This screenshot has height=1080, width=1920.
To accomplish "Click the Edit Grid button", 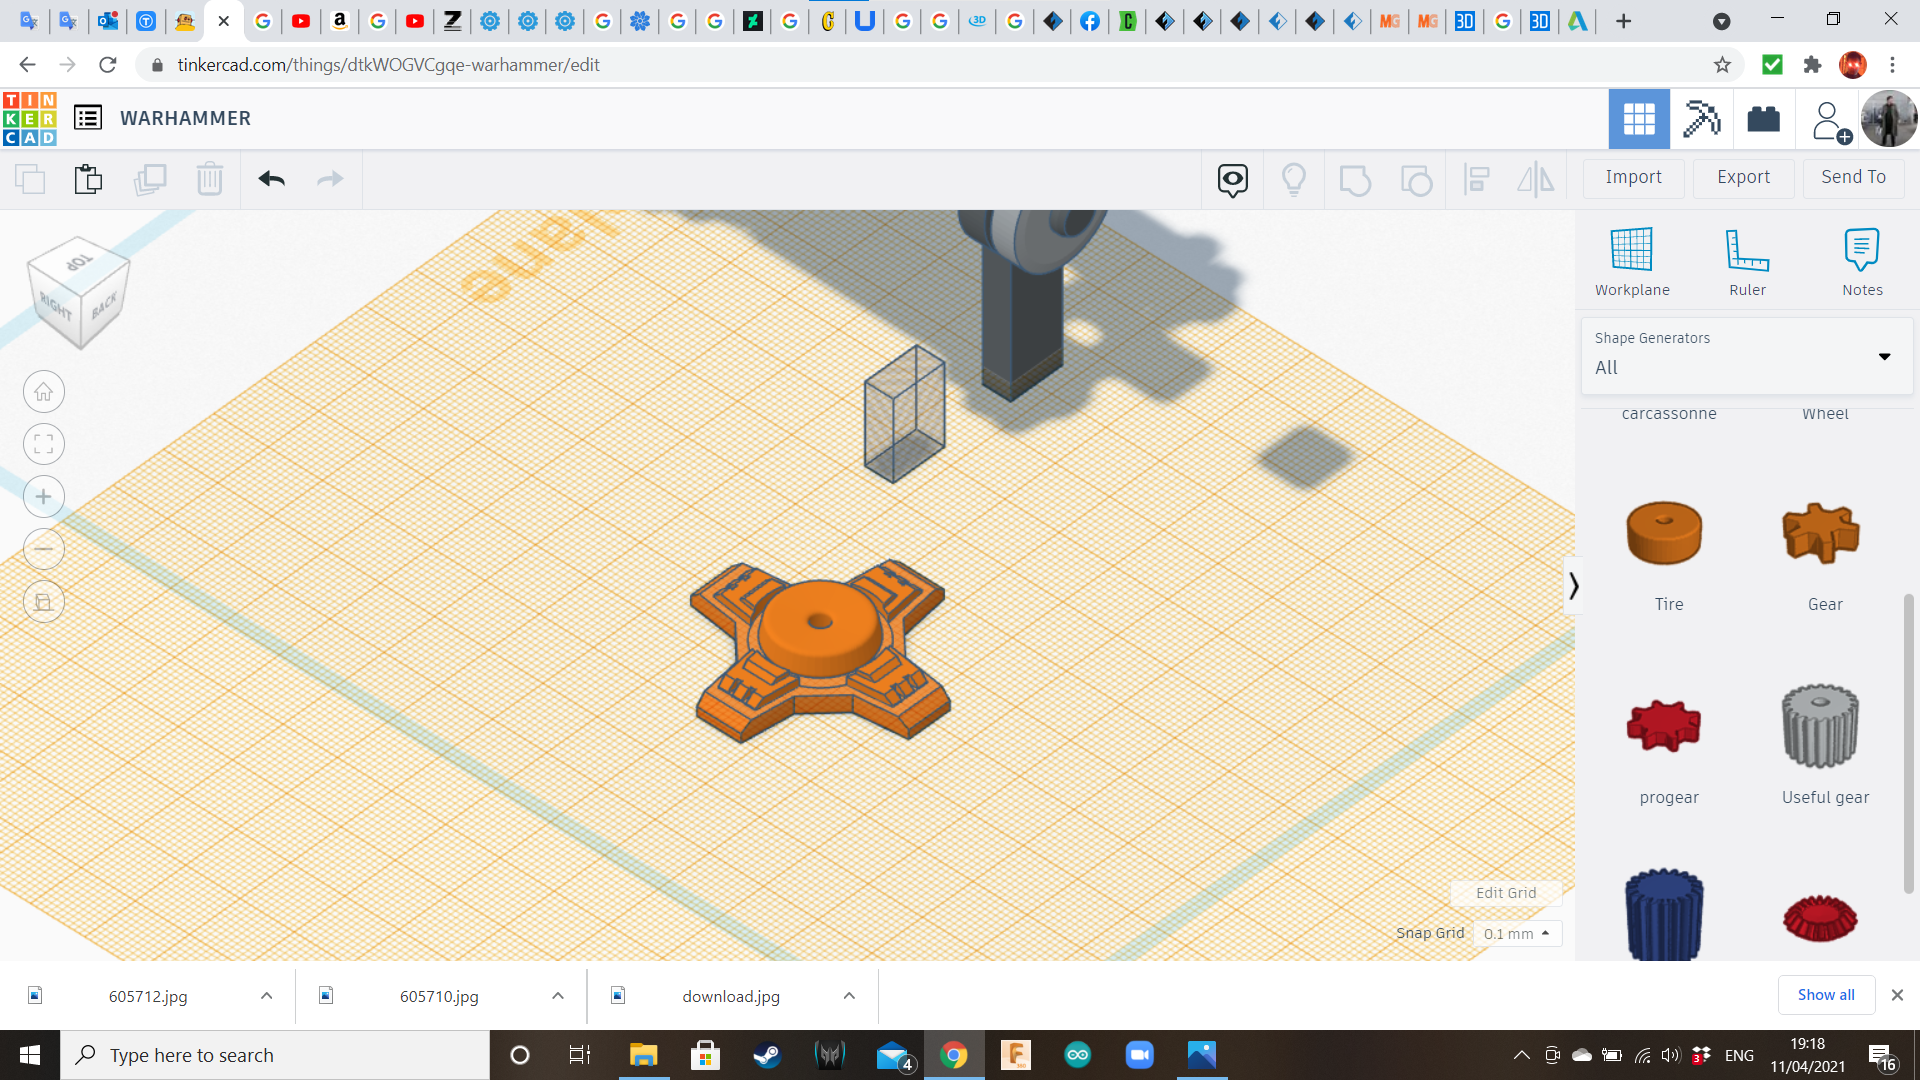I will point(1505,893).
